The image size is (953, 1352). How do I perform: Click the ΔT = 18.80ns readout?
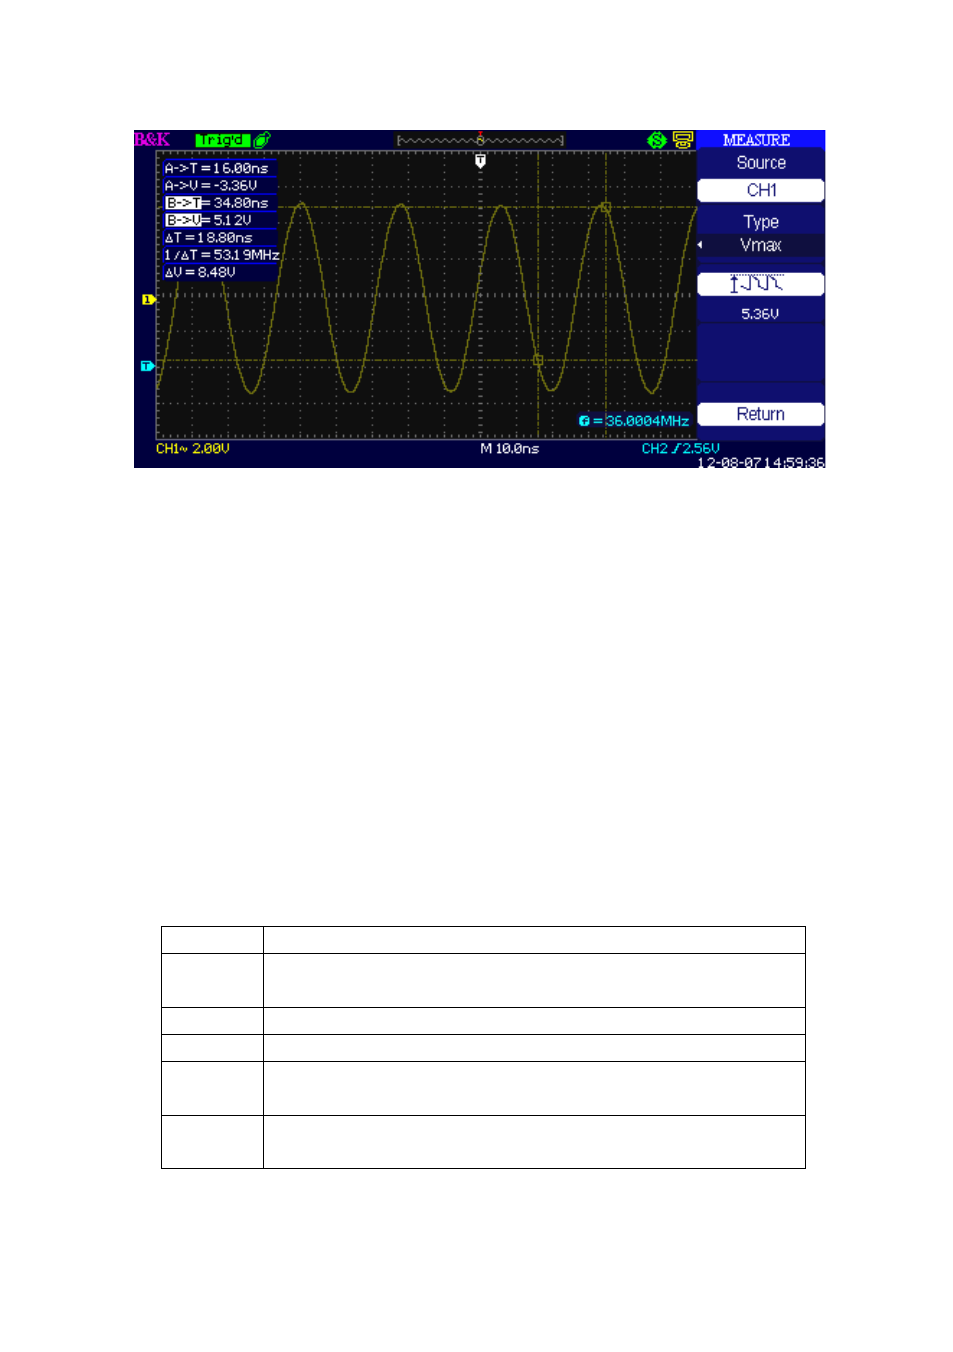tap(209, 238)
